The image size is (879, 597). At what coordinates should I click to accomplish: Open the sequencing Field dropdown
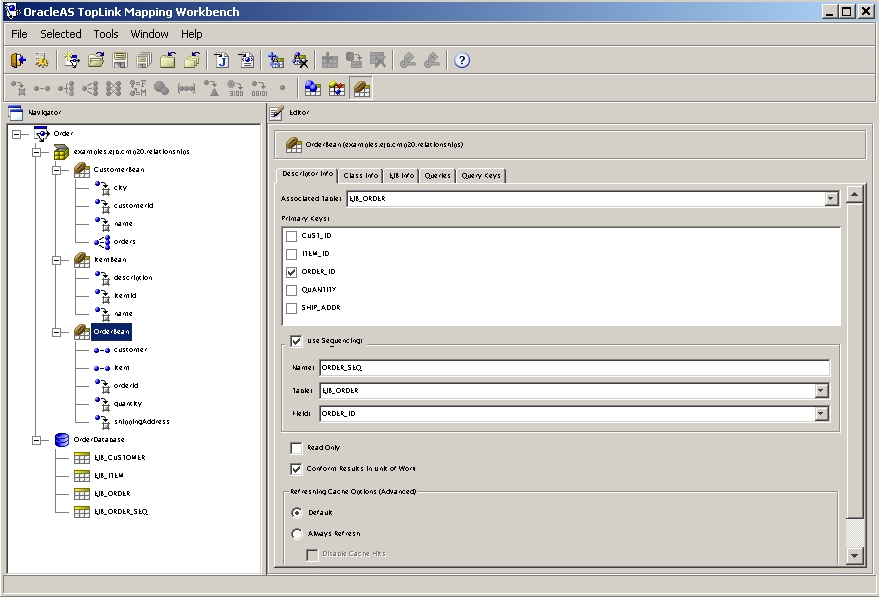click(821, 414)
